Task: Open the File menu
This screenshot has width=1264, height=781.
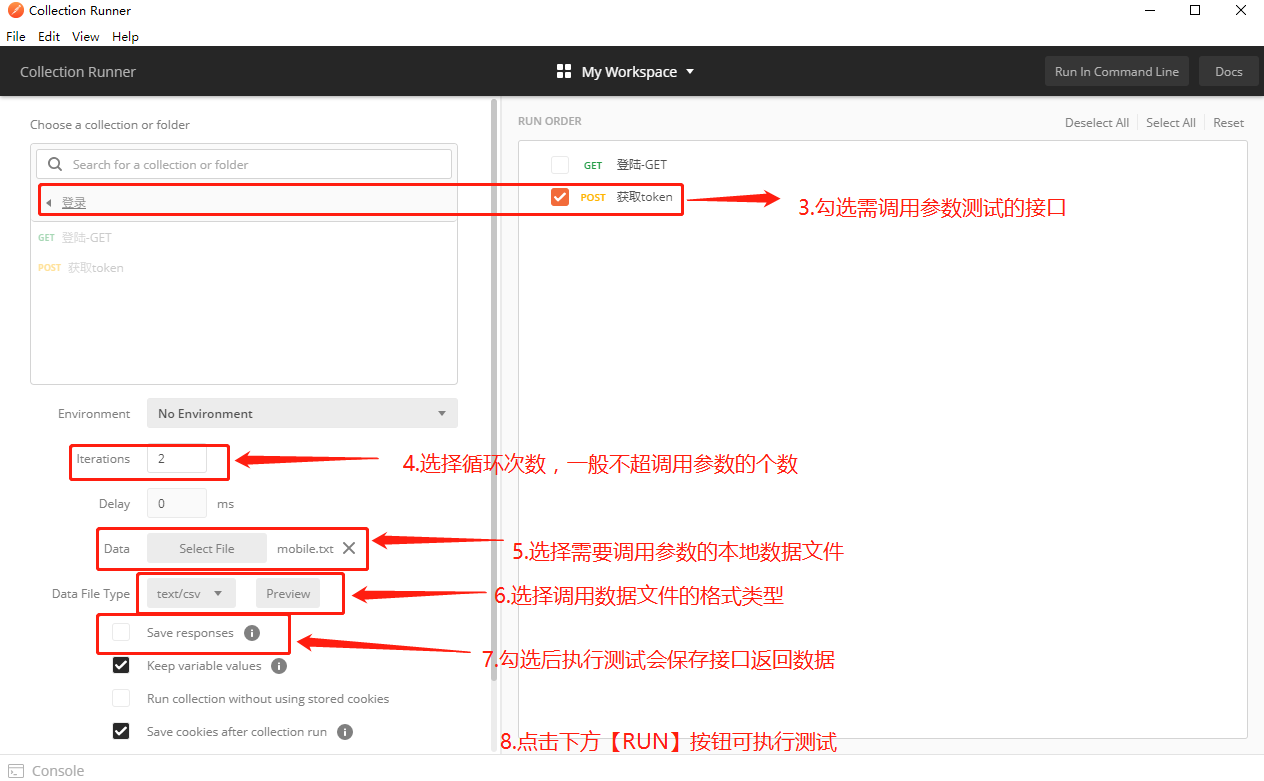Action: click(x=16, y=36)
